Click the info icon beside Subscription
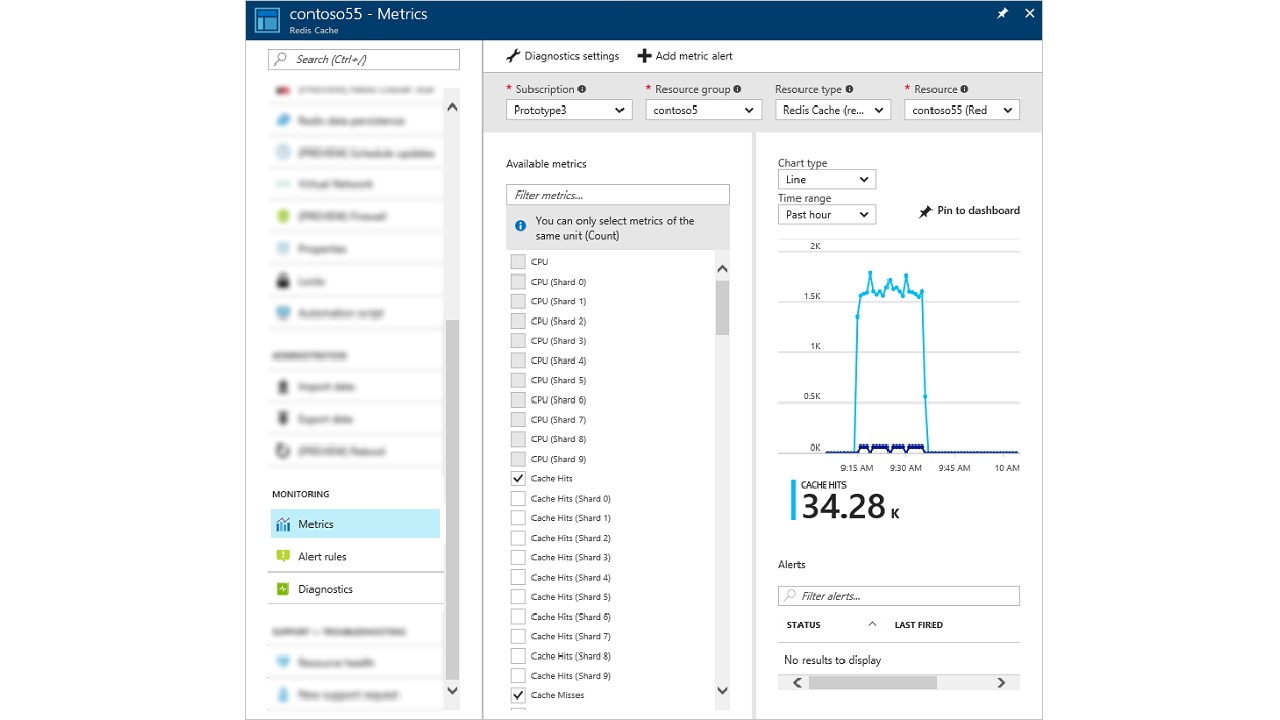1280x720 pixels. coord(582,89)
